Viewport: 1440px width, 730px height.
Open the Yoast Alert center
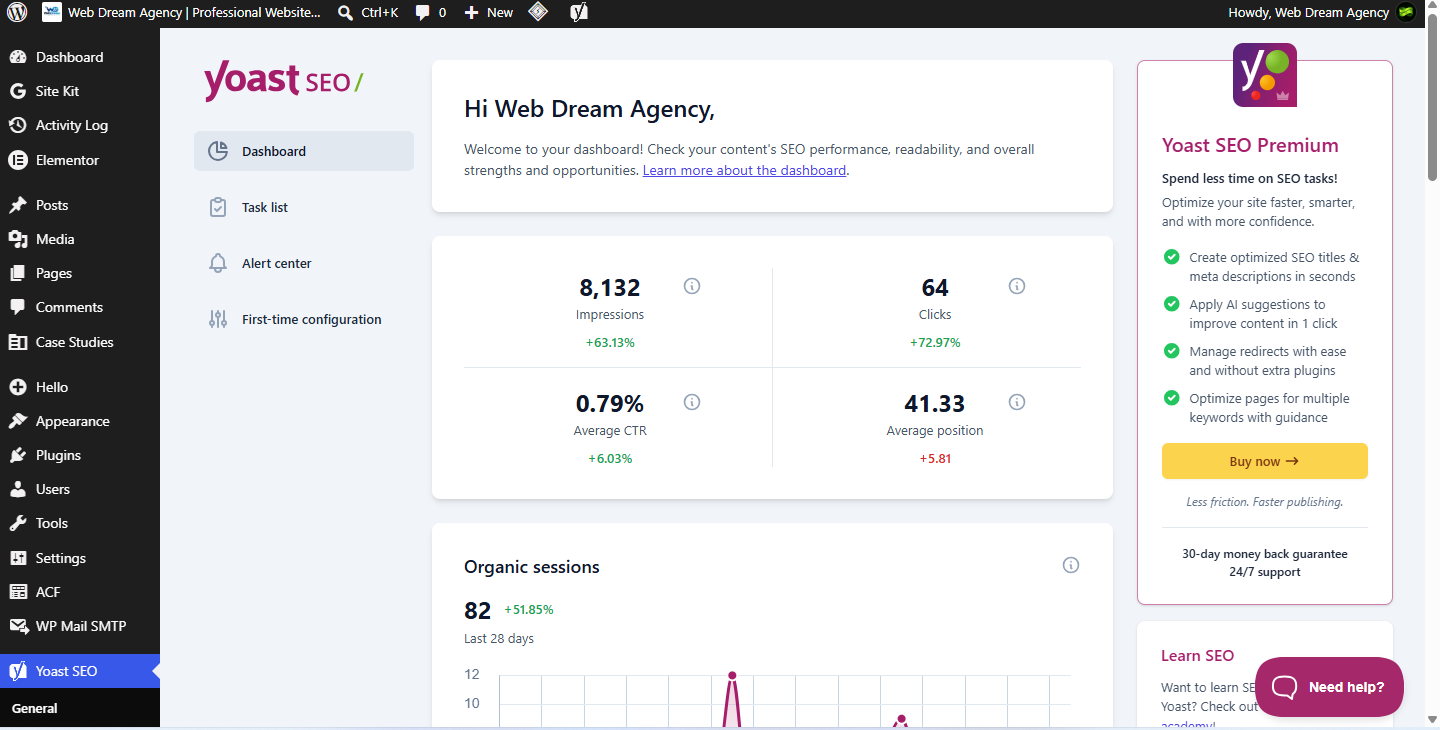pos(304,263)
